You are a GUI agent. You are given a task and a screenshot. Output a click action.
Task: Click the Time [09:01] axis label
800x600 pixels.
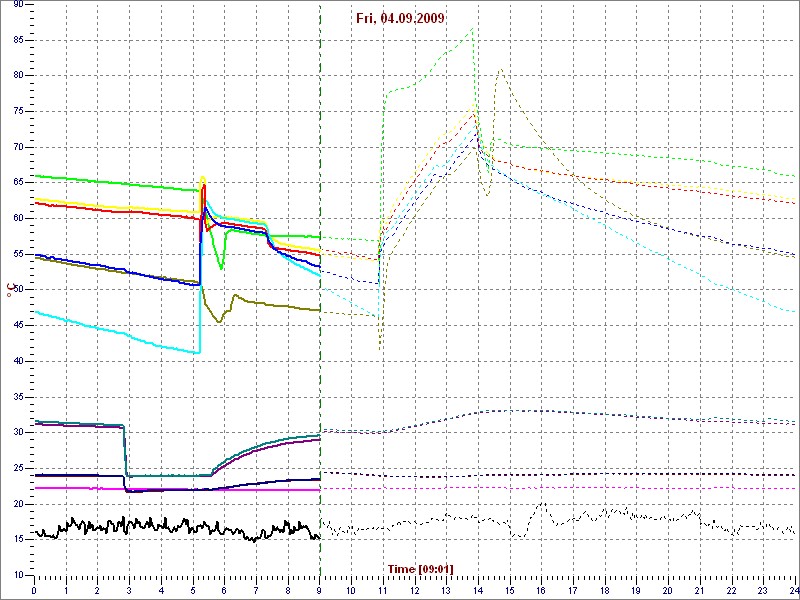420,569
